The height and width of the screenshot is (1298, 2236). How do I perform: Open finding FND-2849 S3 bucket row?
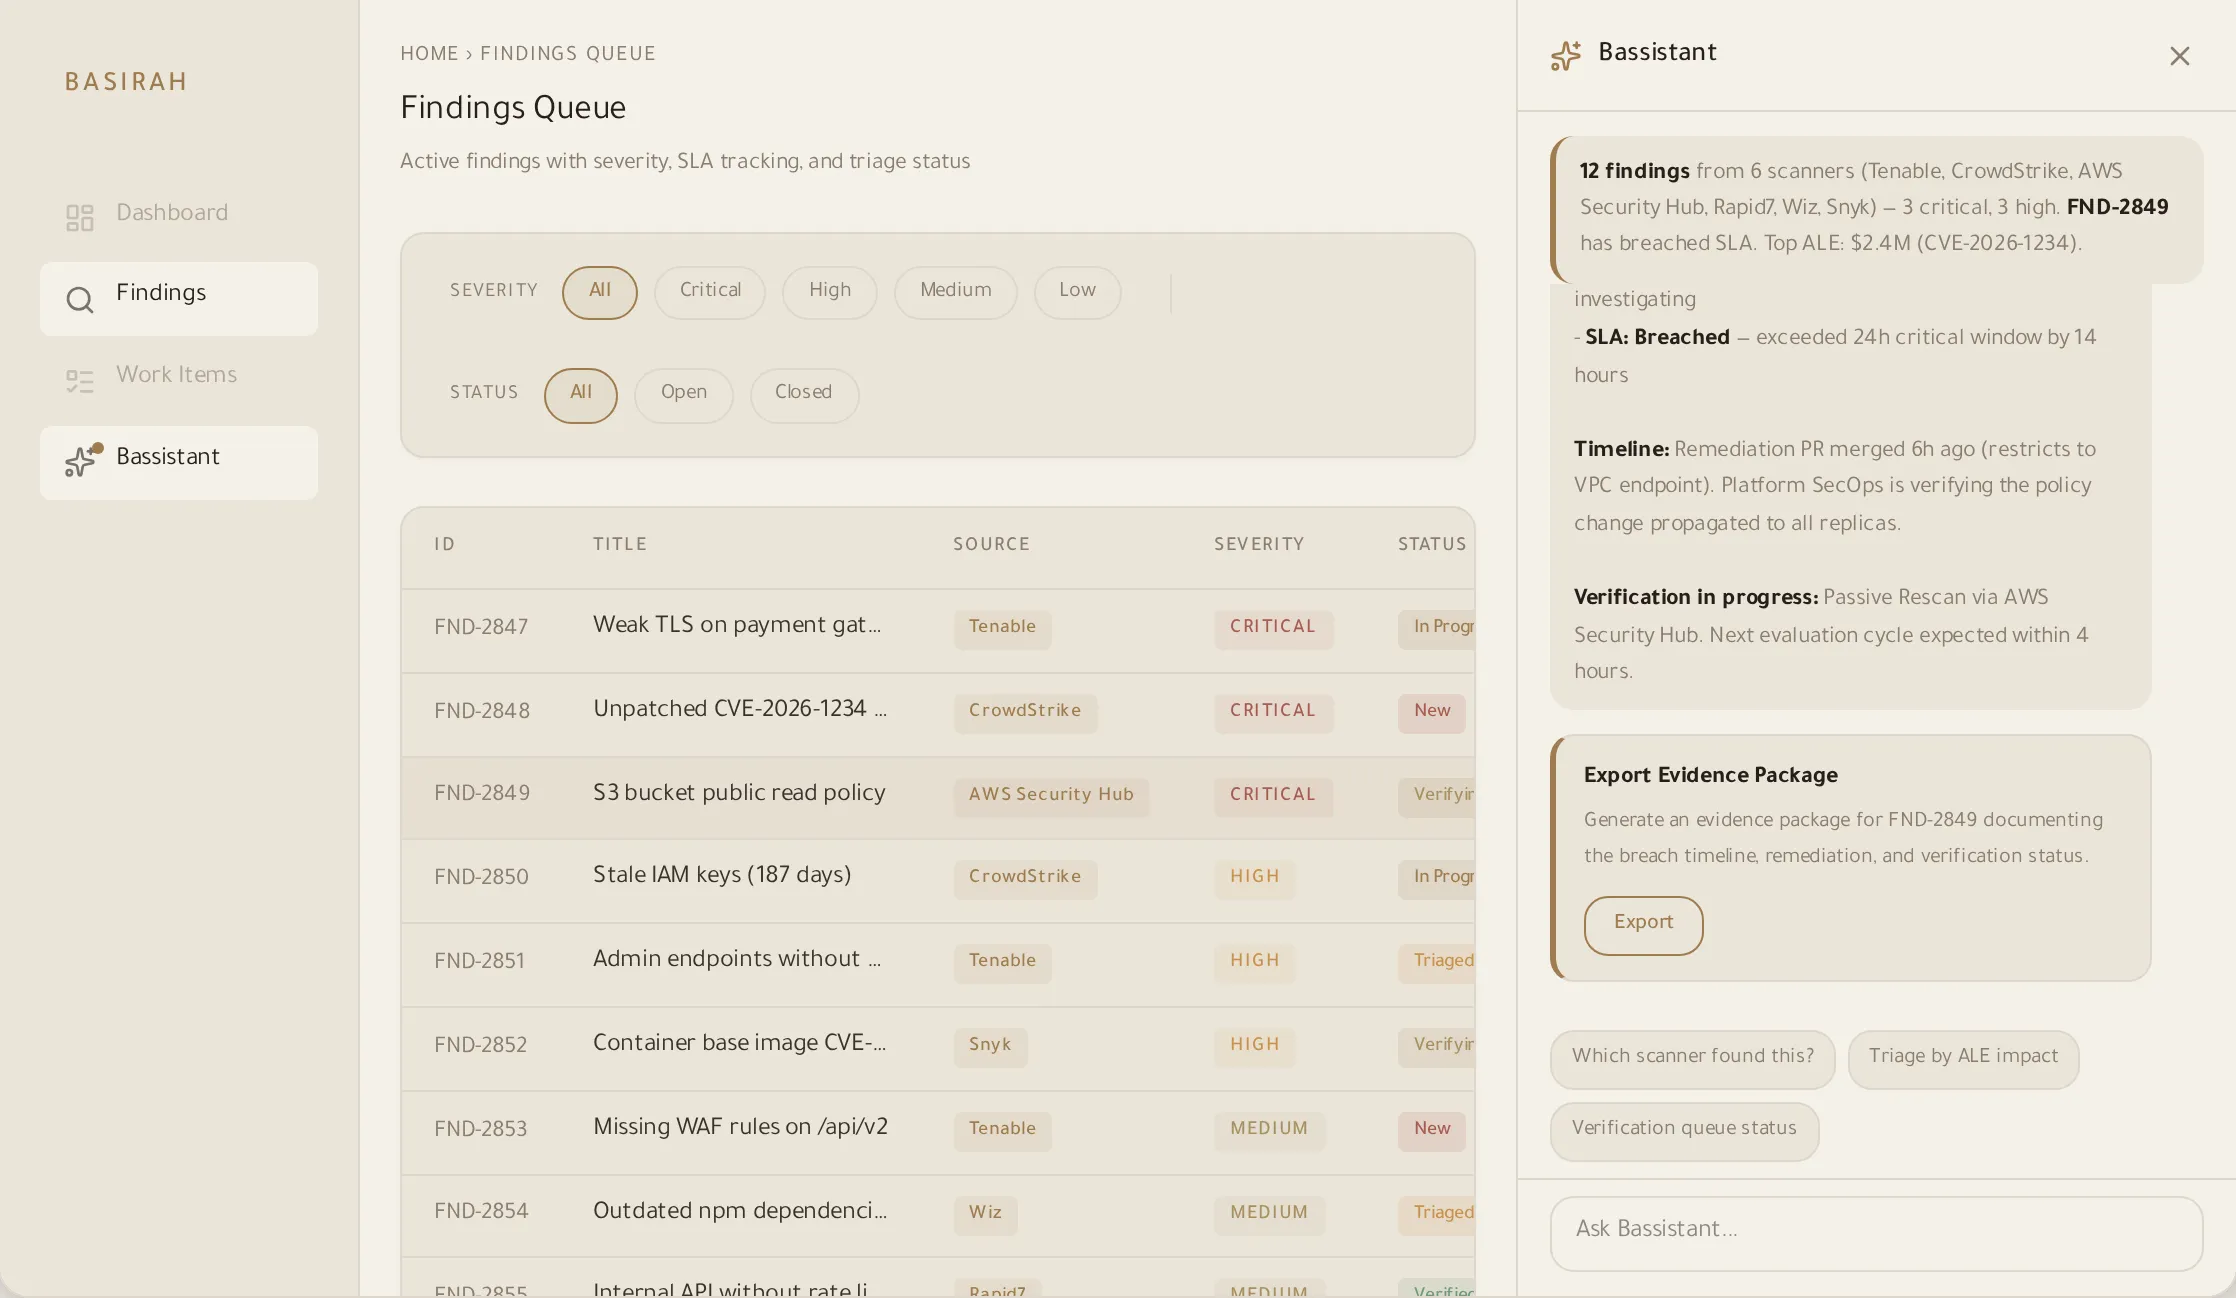738,795
